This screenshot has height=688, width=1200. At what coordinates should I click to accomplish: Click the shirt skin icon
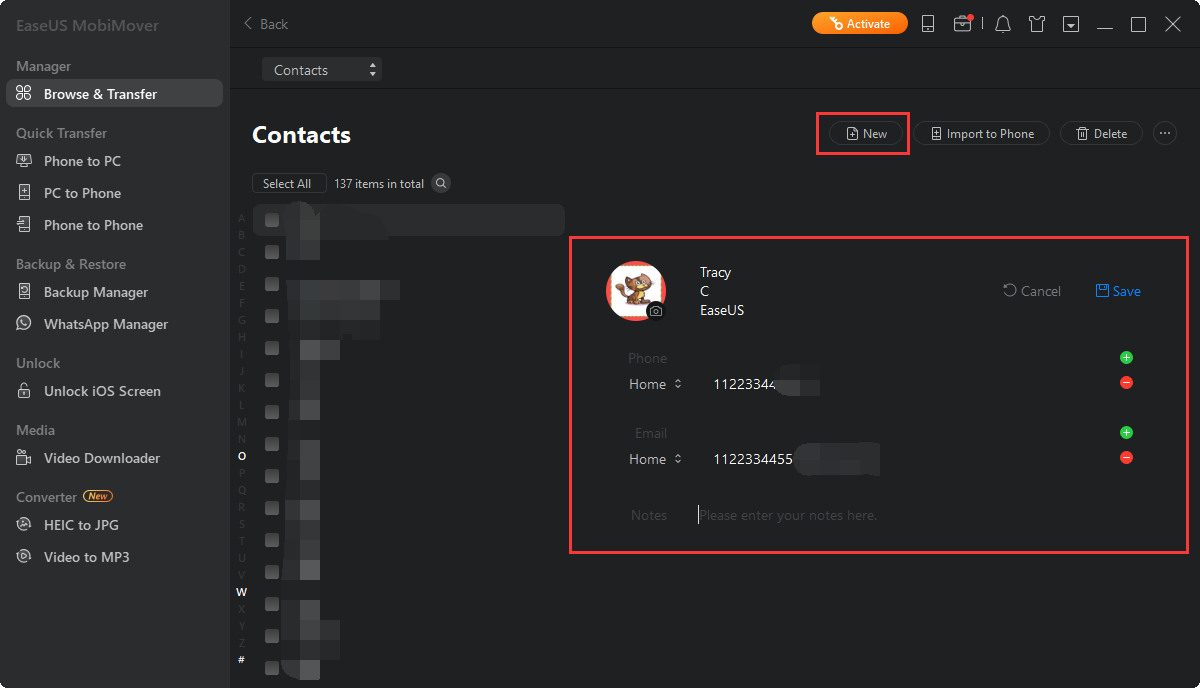tap(1037, 24)
